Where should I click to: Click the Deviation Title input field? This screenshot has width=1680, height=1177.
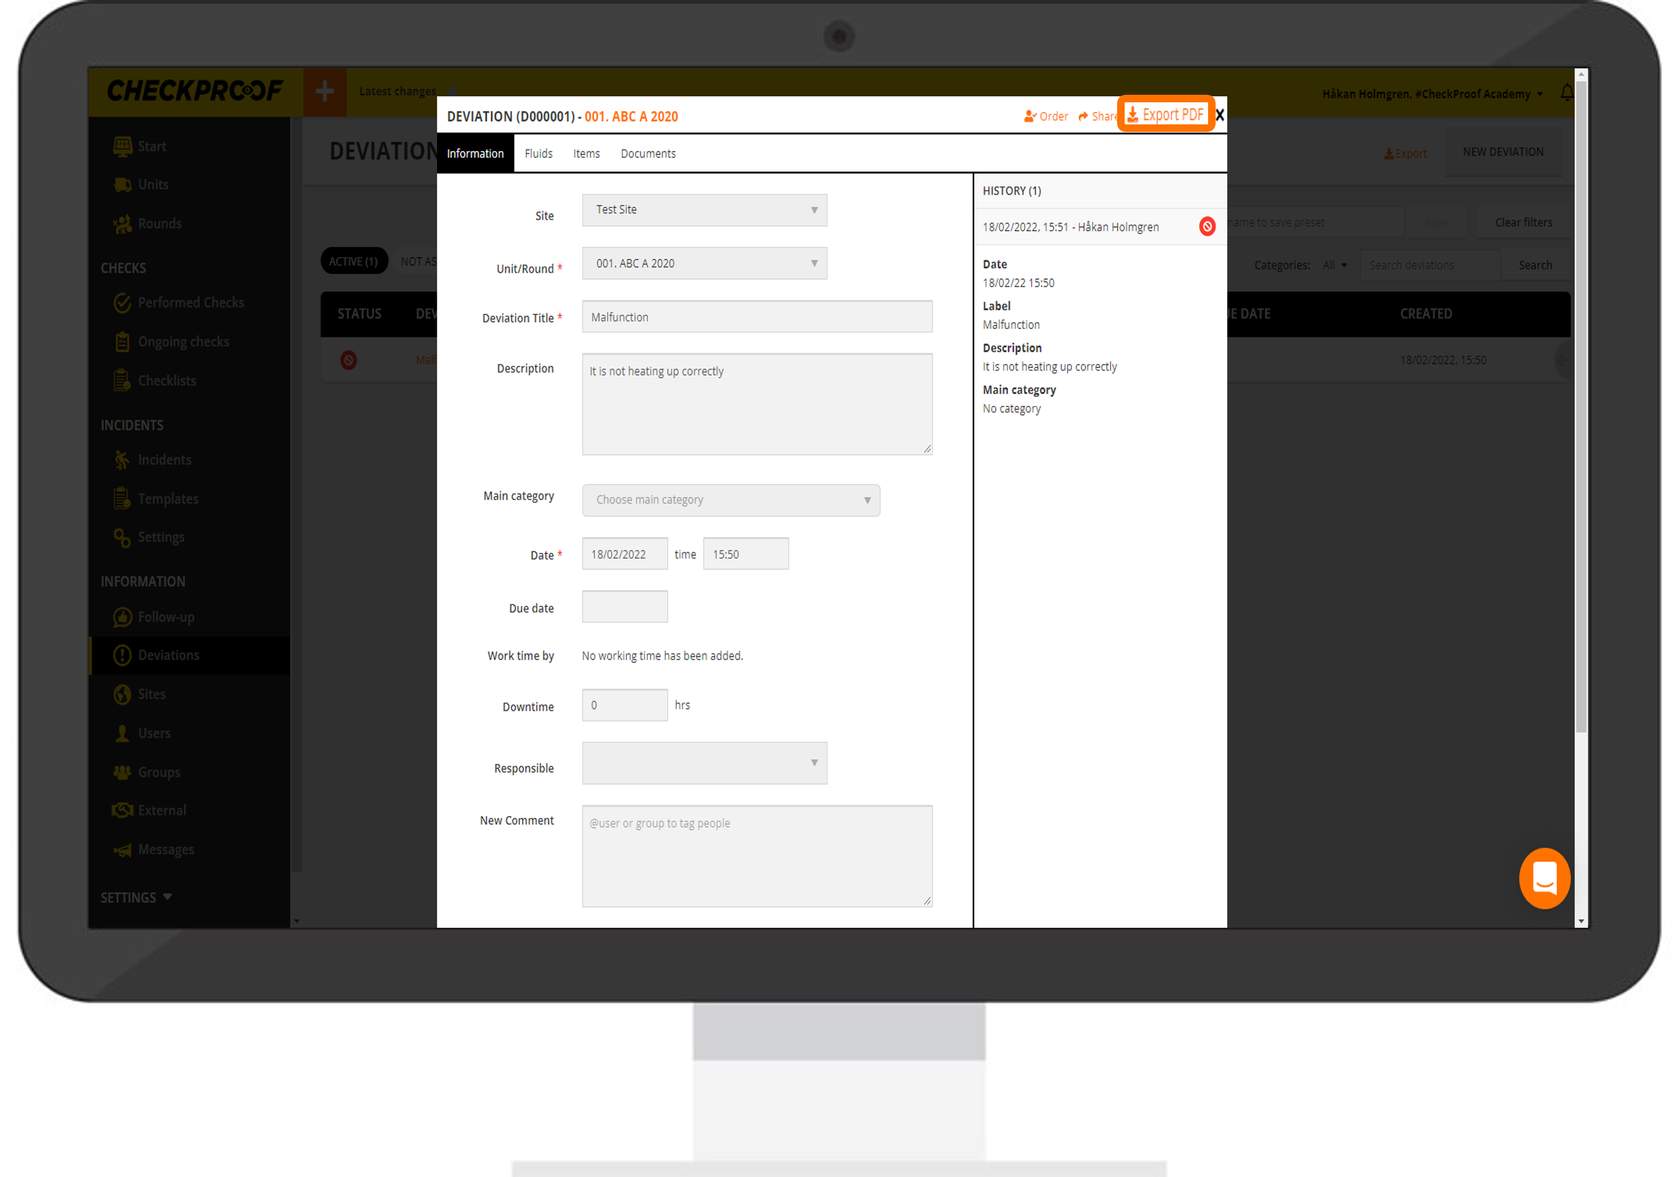click(x=756, y=317)
